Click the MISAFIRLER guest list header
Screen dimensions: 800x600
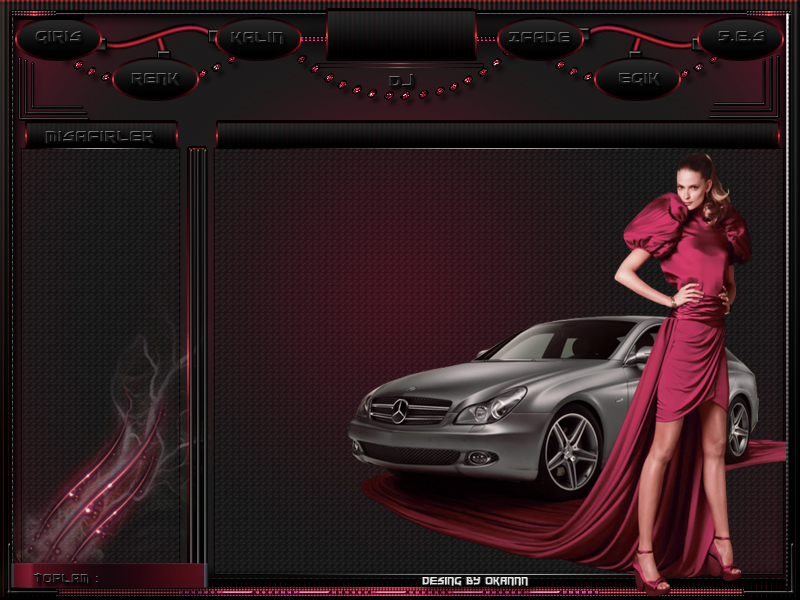tap(101, 136)
